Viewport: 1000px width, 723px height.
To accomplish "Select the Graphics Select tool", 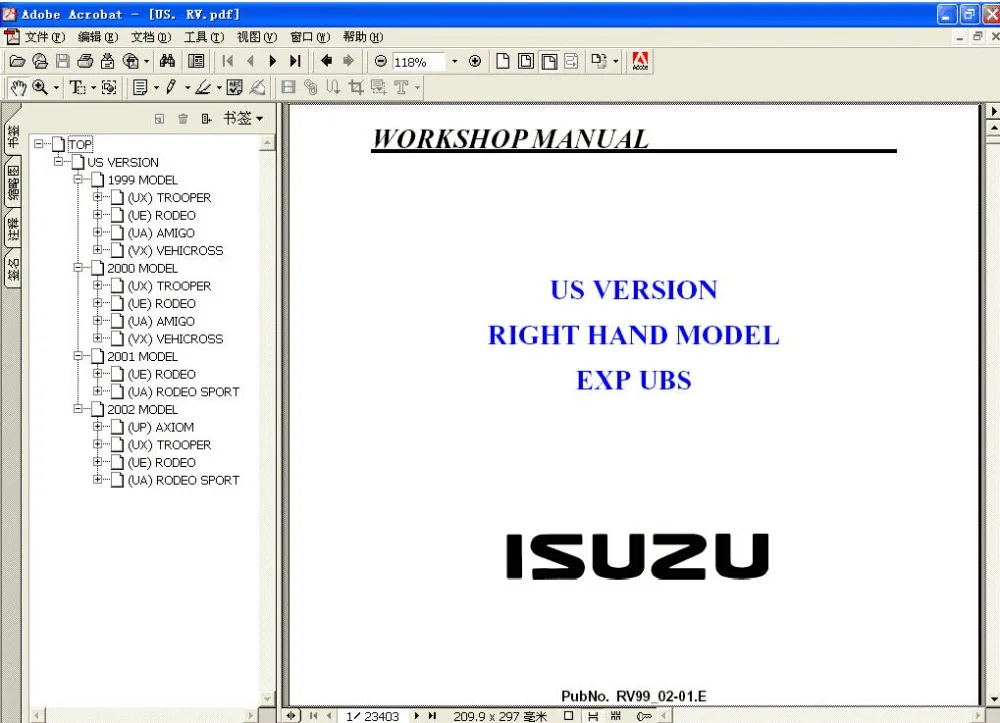I will tap(109, 87).
